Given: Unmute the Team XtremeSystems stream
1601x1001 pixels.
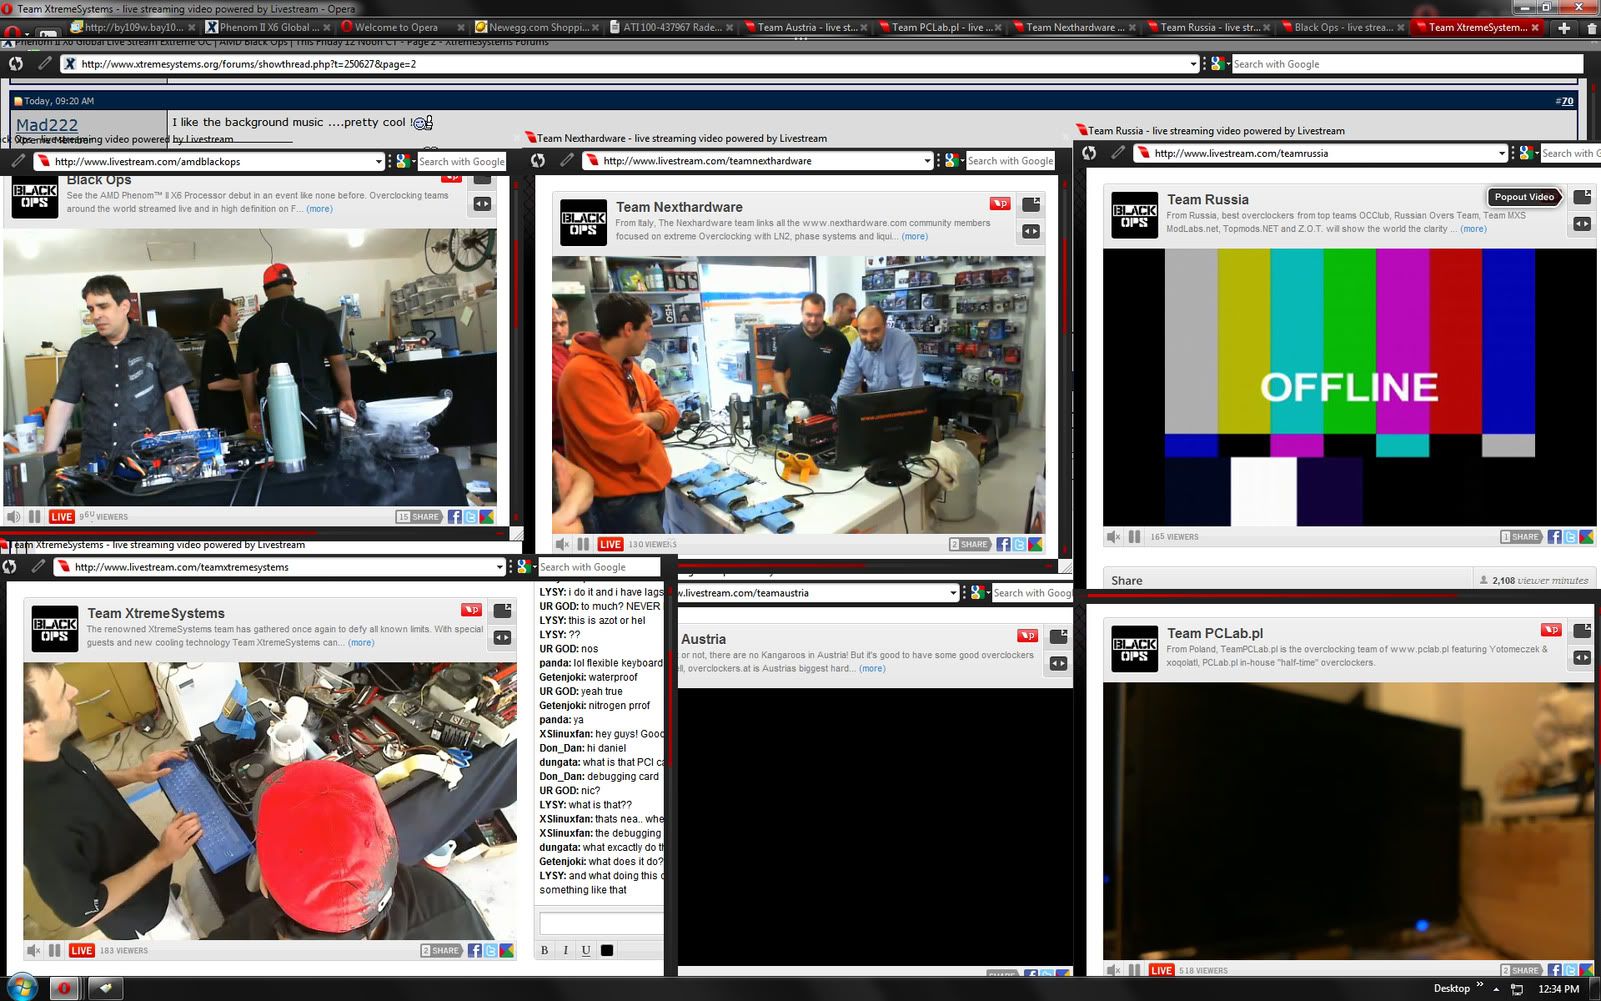Looking at the screenshot, I should 33,950.
